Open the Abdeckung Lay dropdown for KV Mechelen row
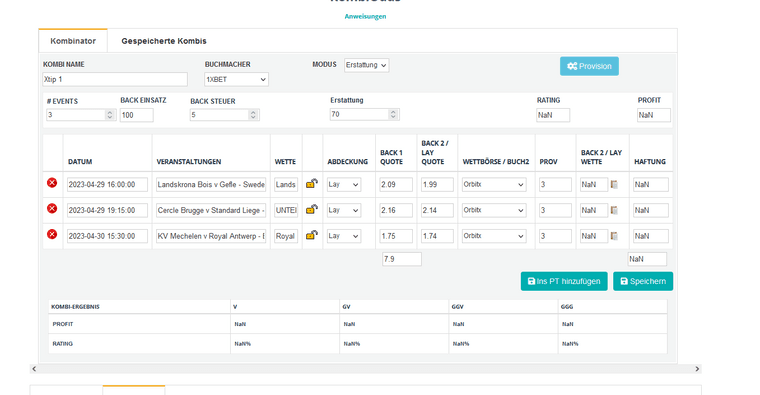The image size is (760, 395). click(344, 236)
